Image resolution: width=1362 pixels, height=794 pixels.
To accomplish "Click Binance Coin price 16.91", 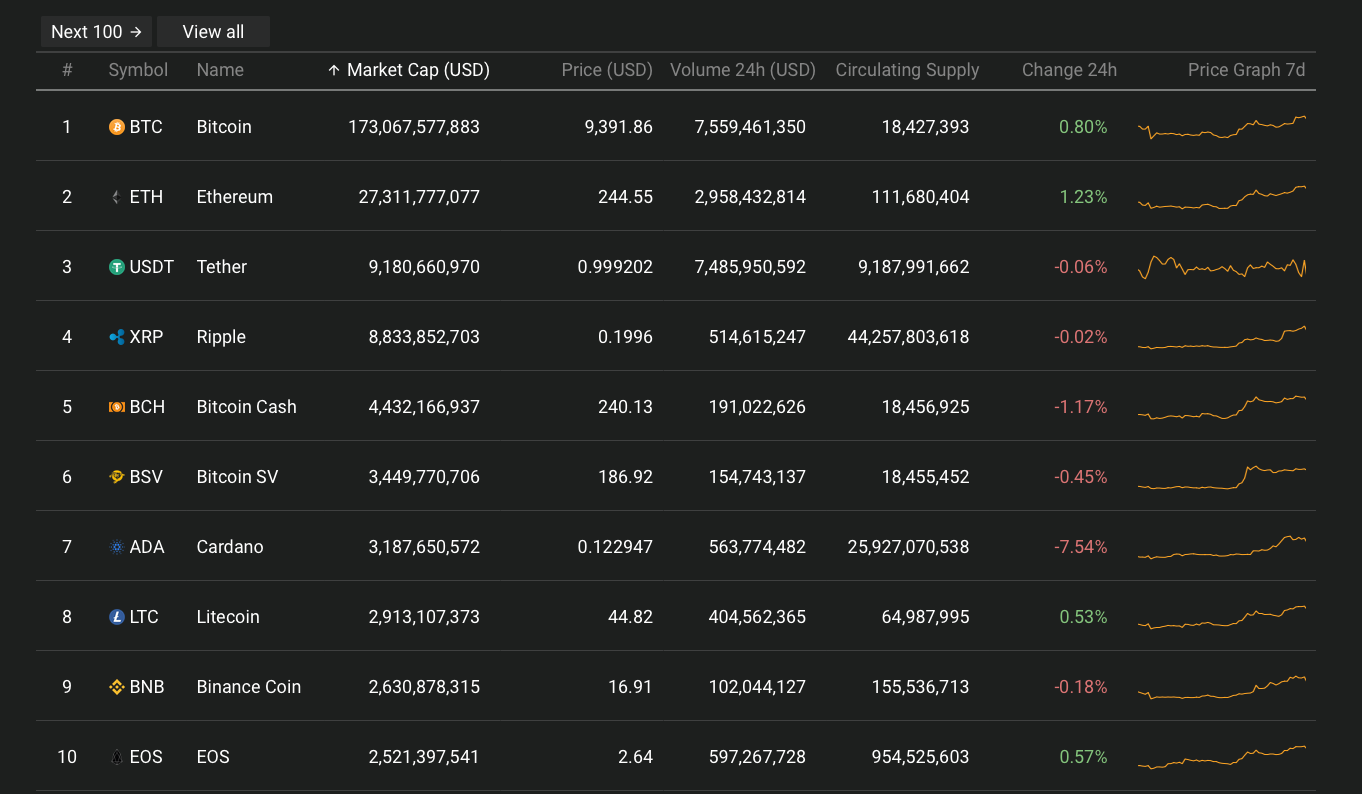I will [x=630, y=687].
